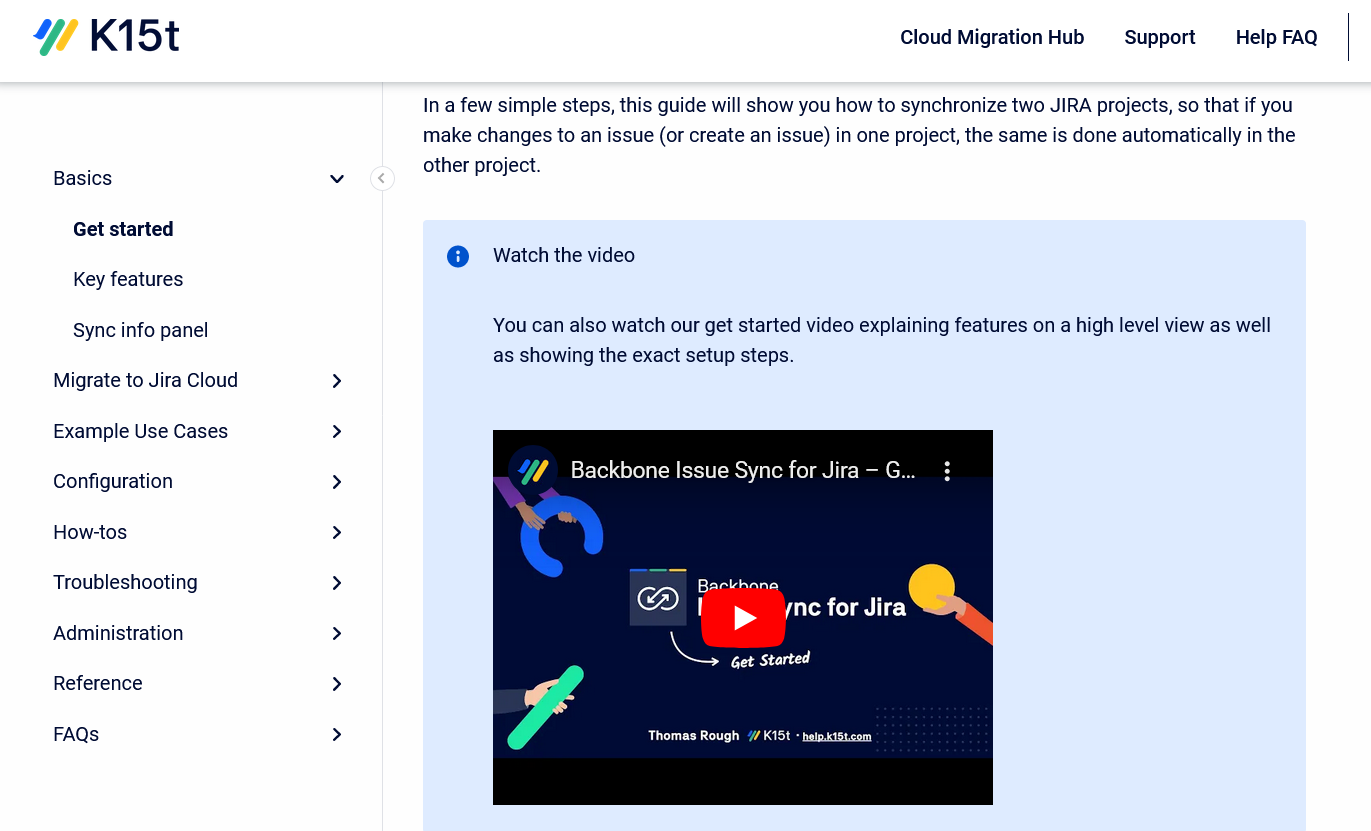Click the Get started item currently highlighted
This screenshot has width=1371, height=831.
pos(123,229)
